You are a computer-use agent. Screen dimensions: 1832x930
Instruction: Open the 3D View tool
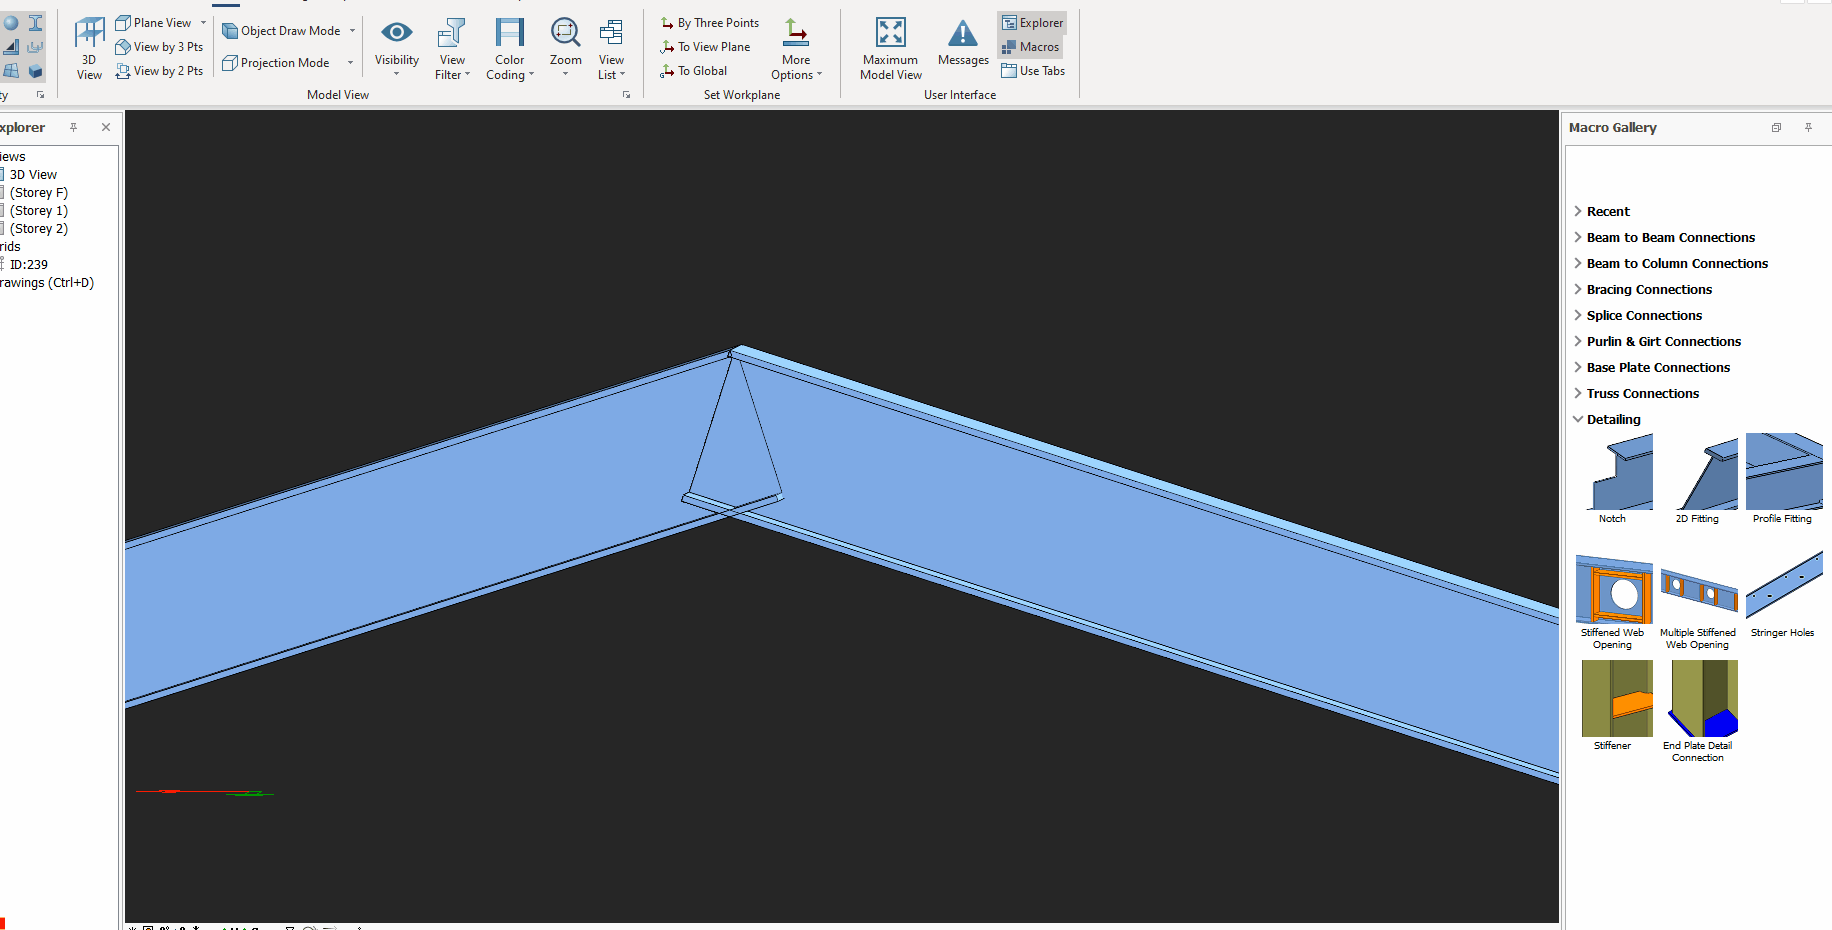[x=89, y=46]
